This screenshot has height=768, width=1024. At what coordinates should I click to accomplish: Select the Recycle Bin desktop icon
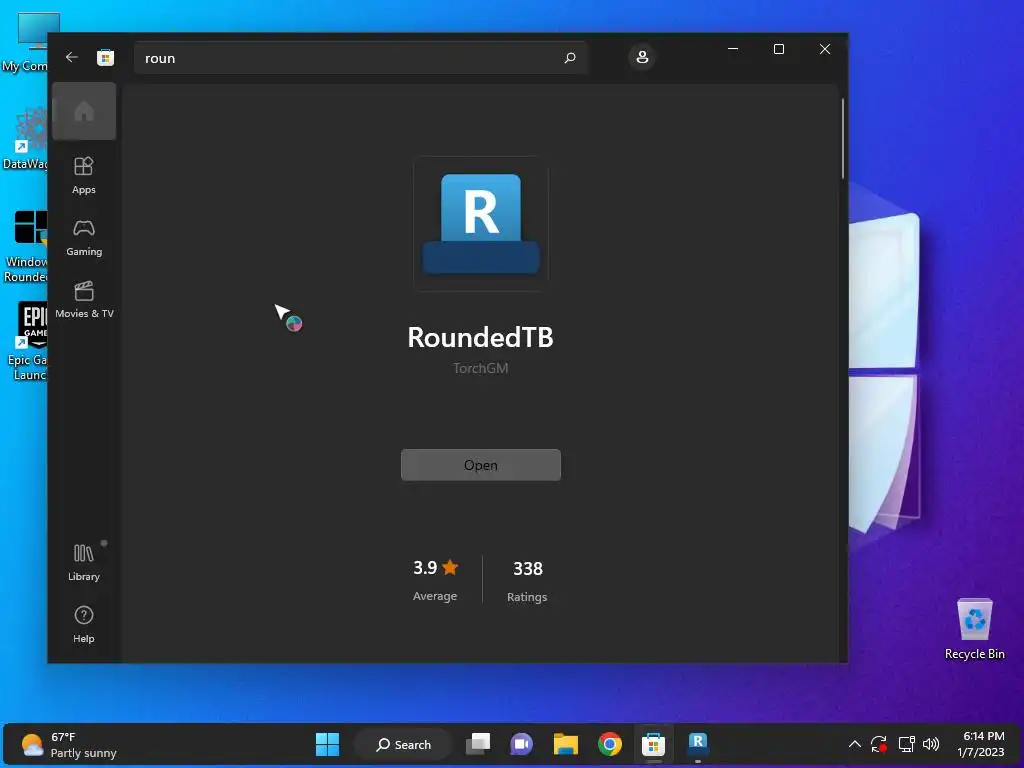(974, 629)
